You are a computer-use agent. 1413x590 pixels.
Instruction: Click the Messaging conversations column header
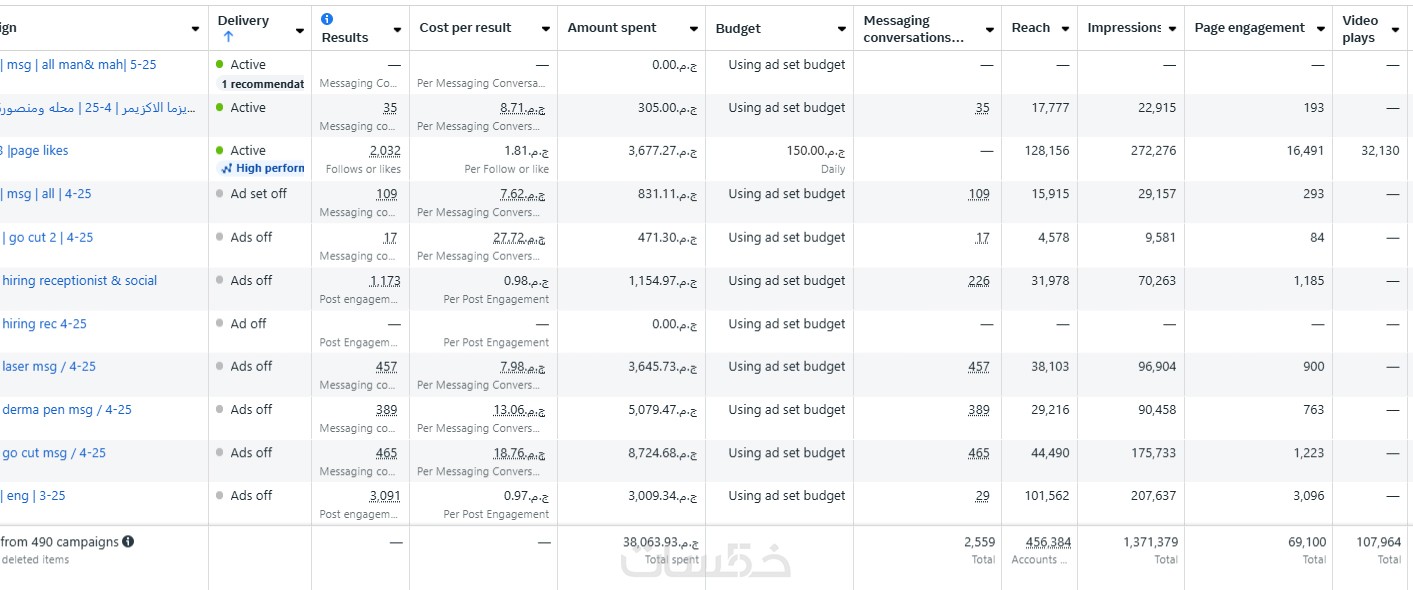(x=913, y=29)
